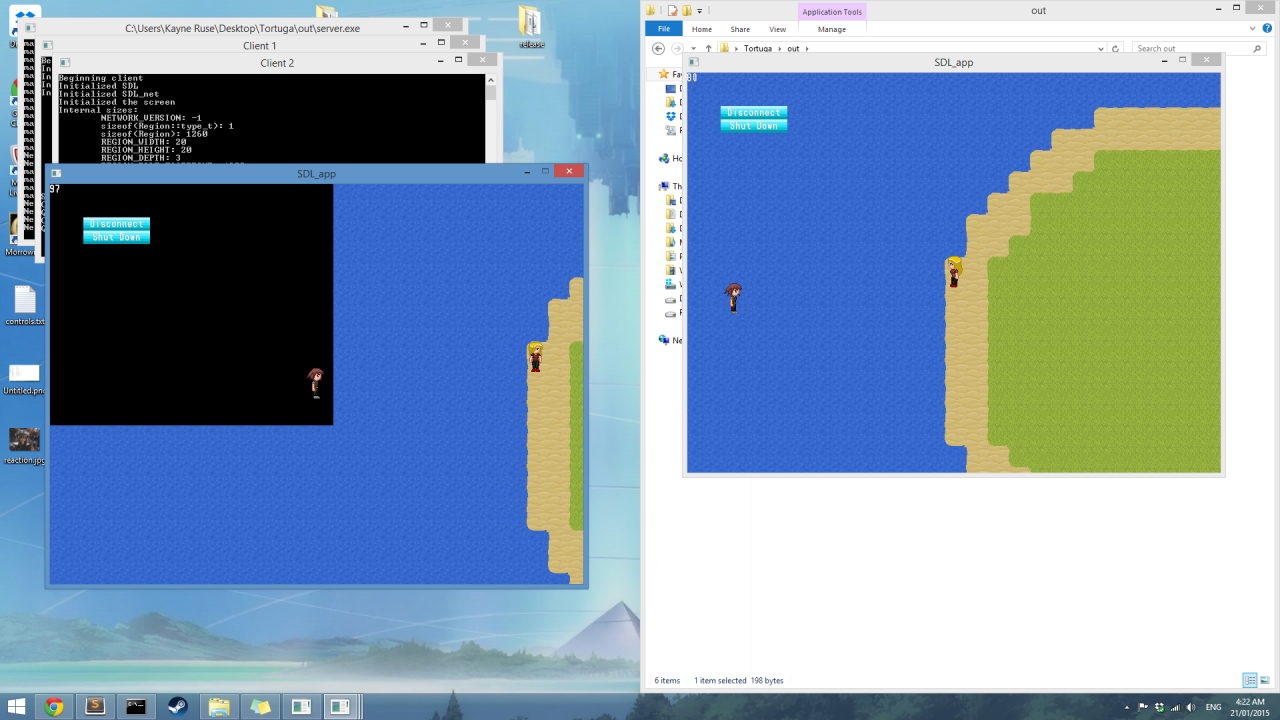Click the '1 item selected 198 bytes' status text
This screenshot has width=1280, height=720.
point(739,681)
